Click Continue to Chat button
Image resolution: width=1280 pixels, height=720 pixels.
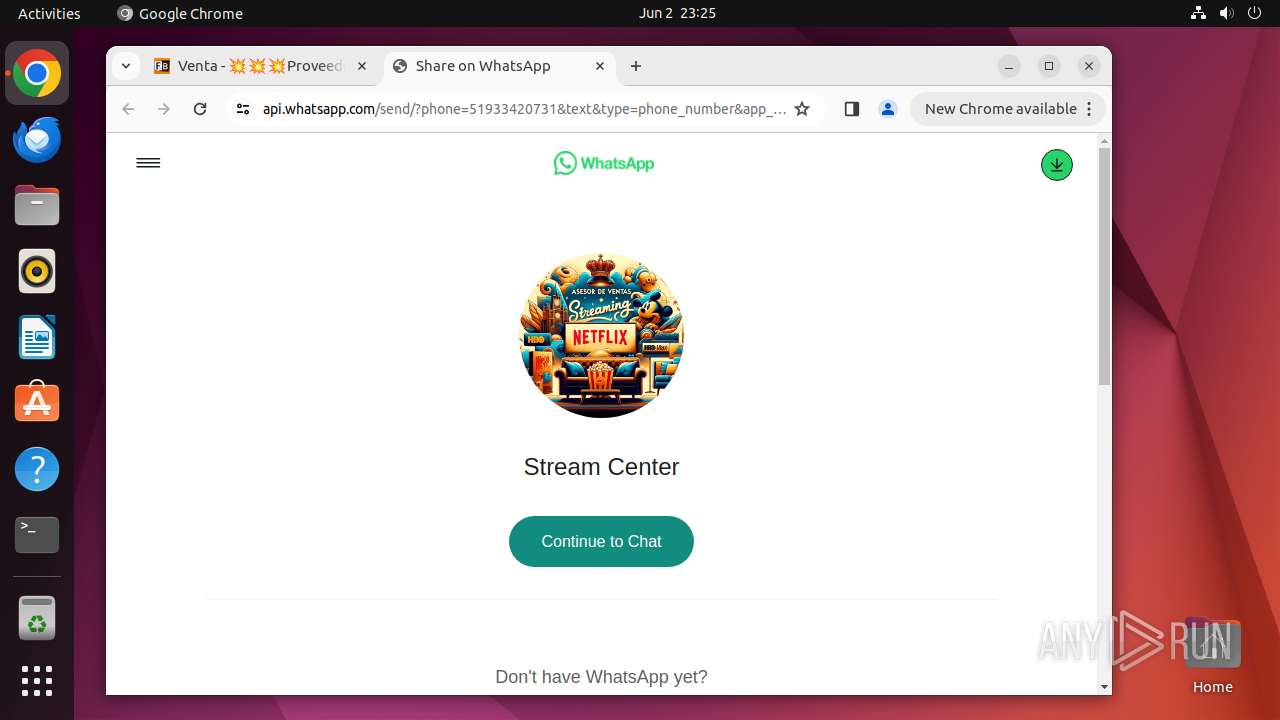[601, 541]
